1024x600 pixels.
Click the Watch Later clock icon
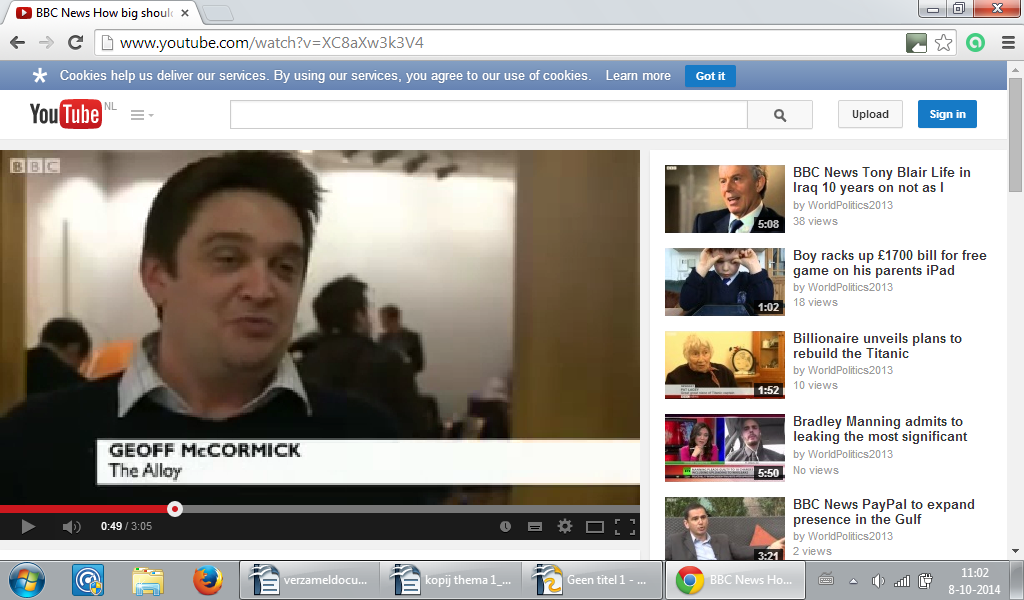click(505, 526)
